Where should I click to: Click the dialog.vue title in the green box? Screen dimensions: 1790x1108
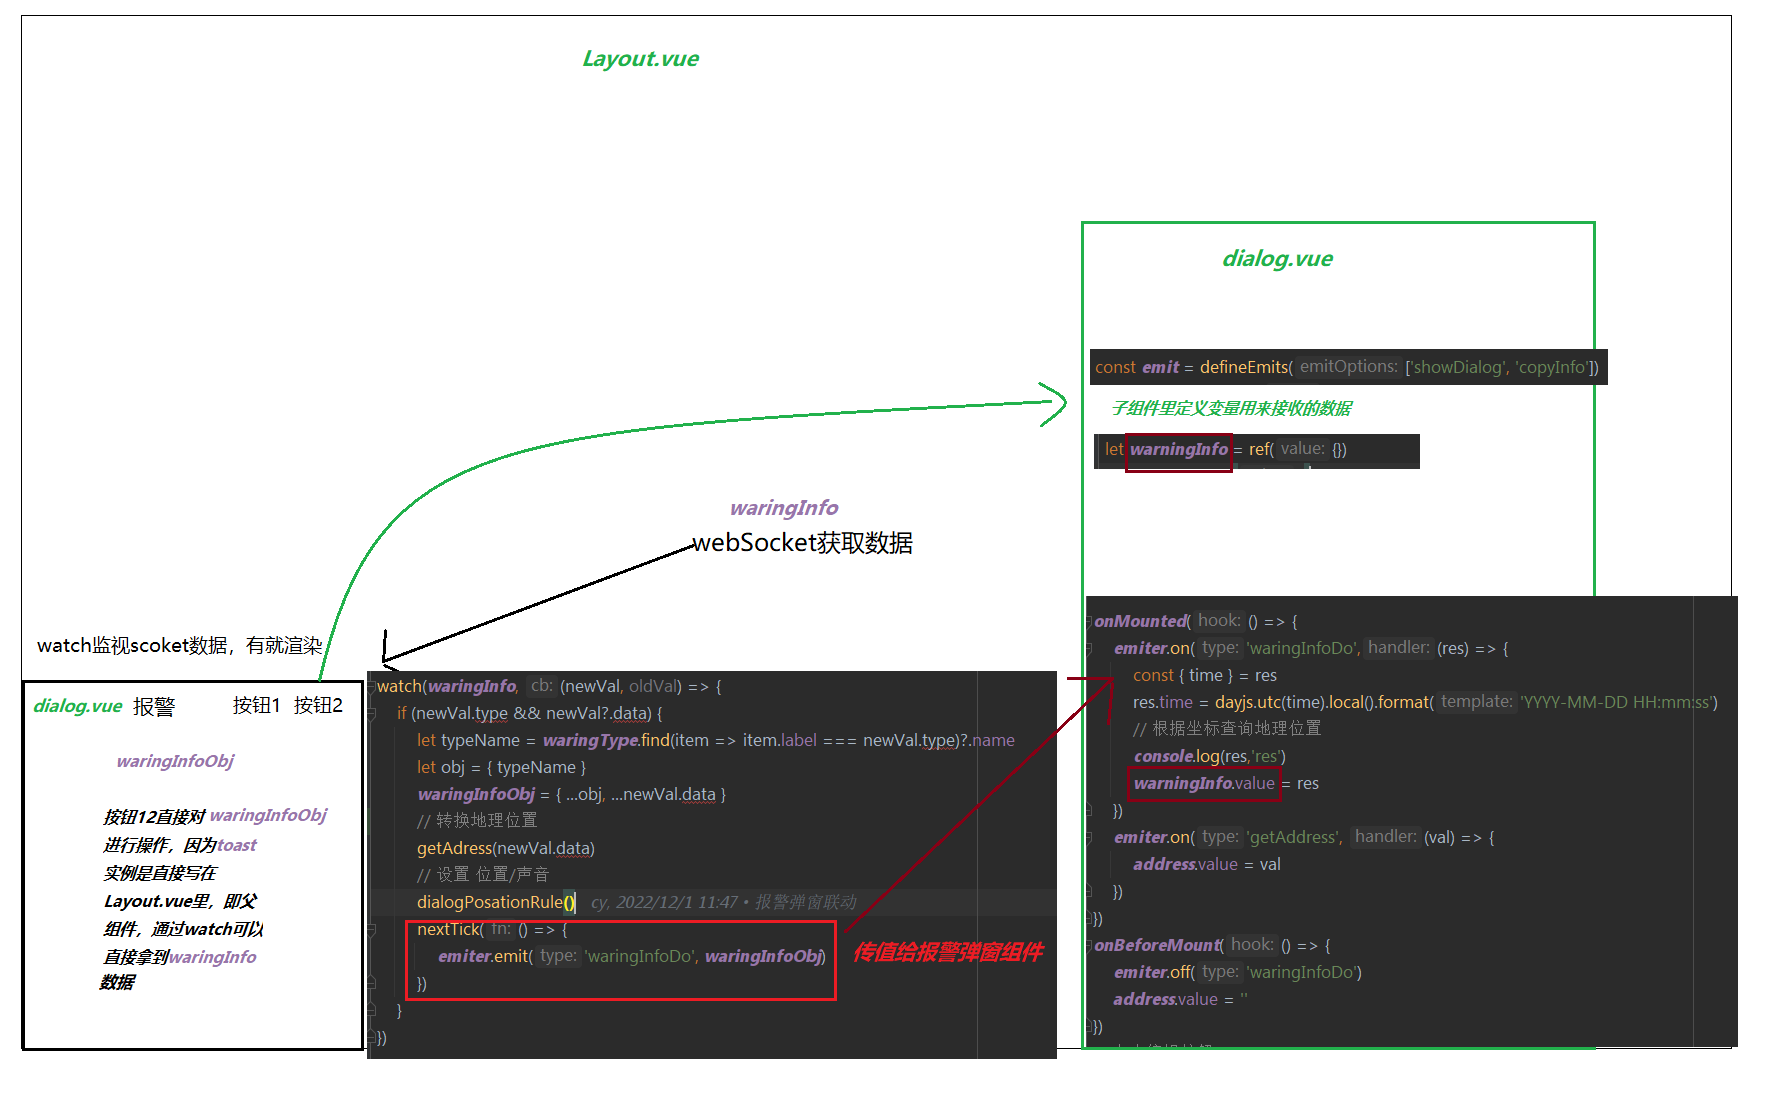(x=1277, y=259)
